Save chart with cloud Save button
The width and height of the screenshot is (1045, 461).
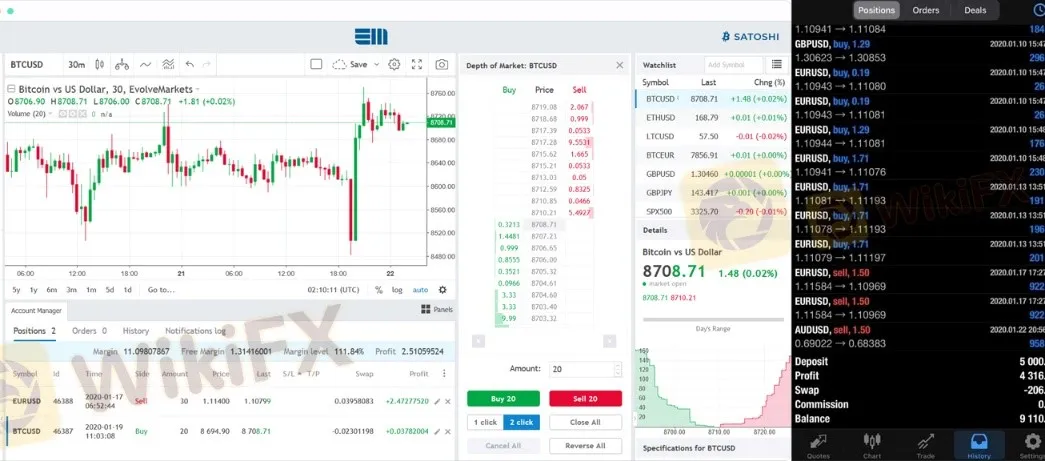350,65
